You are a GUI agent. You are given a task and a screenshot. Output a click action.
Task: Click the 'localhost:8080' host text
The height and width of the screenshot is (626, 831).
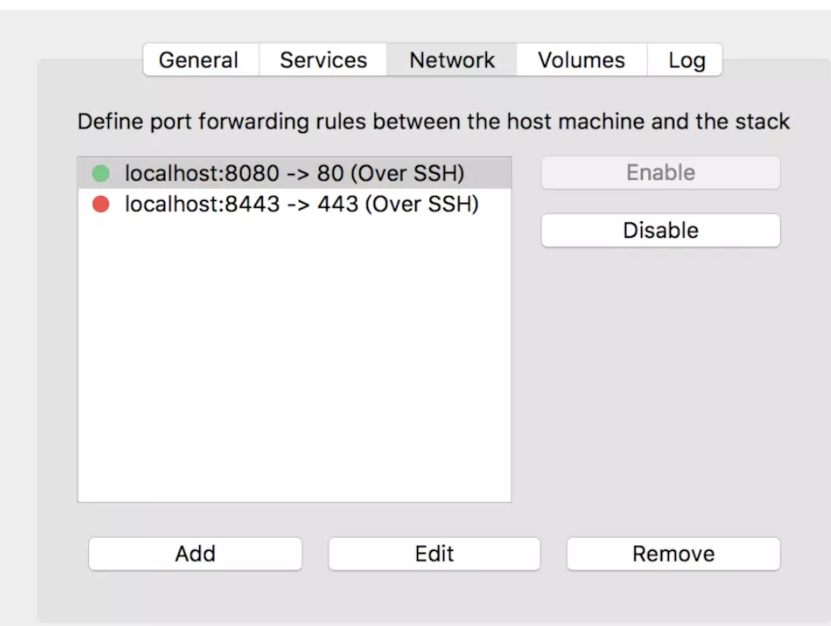click(x=202, y=174)
